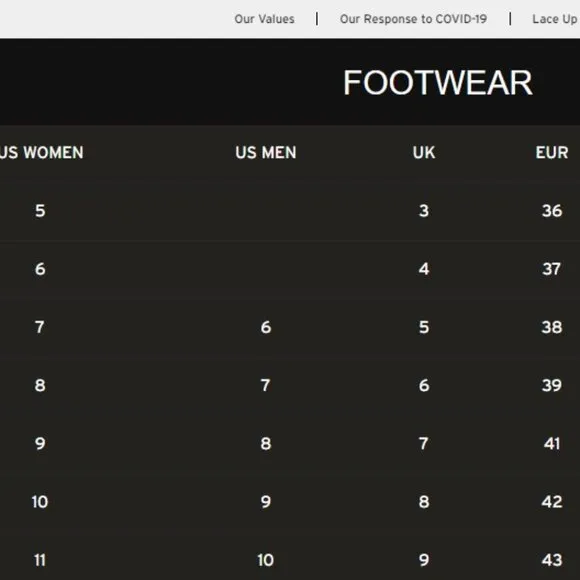Select EUR size 38 cell
Screen dimensions: 580x580
(x=552, y=327)
